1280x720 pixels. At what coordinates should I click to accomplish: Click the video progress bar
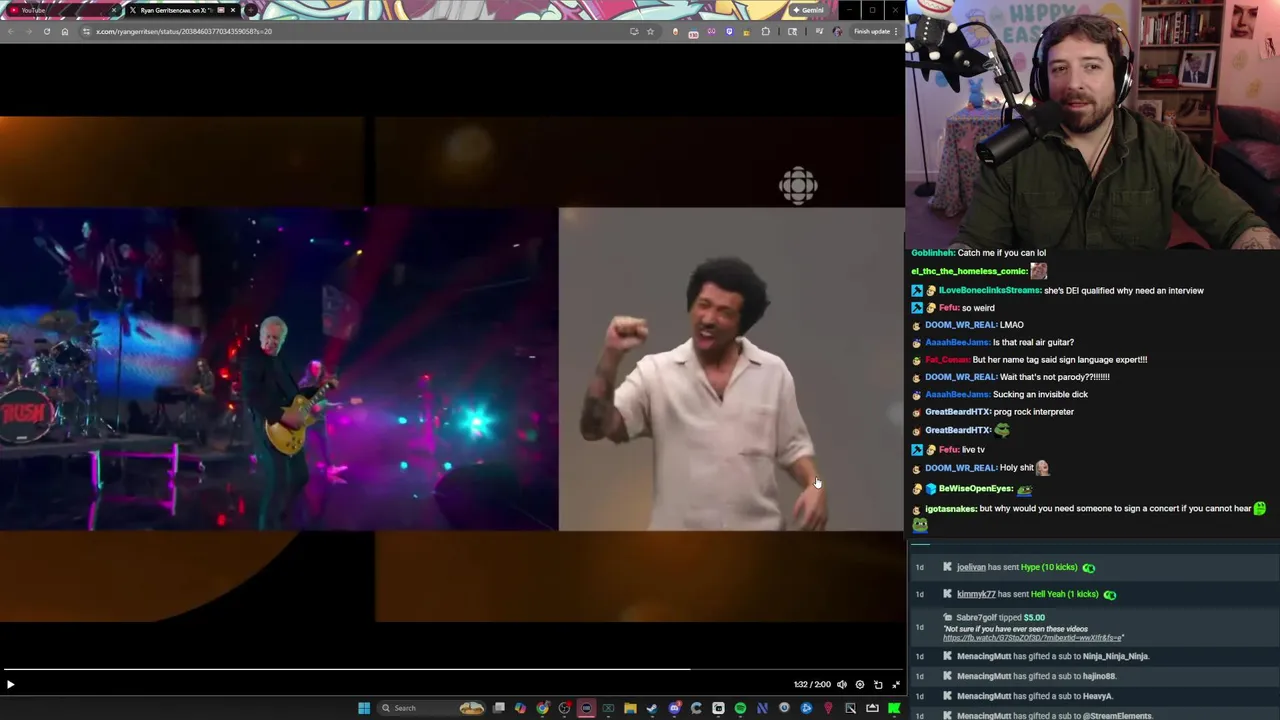coord(452,669)
